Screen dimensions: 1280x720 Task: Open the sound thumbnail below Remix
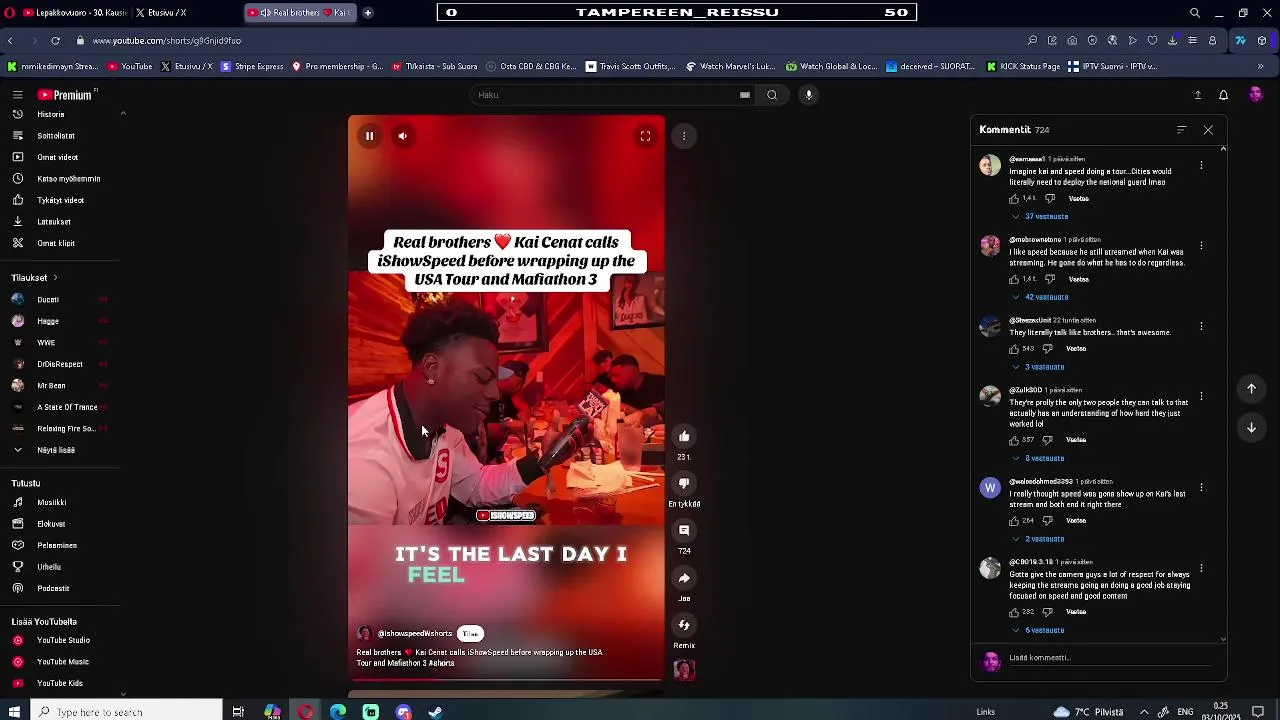(x=684, y=670)
